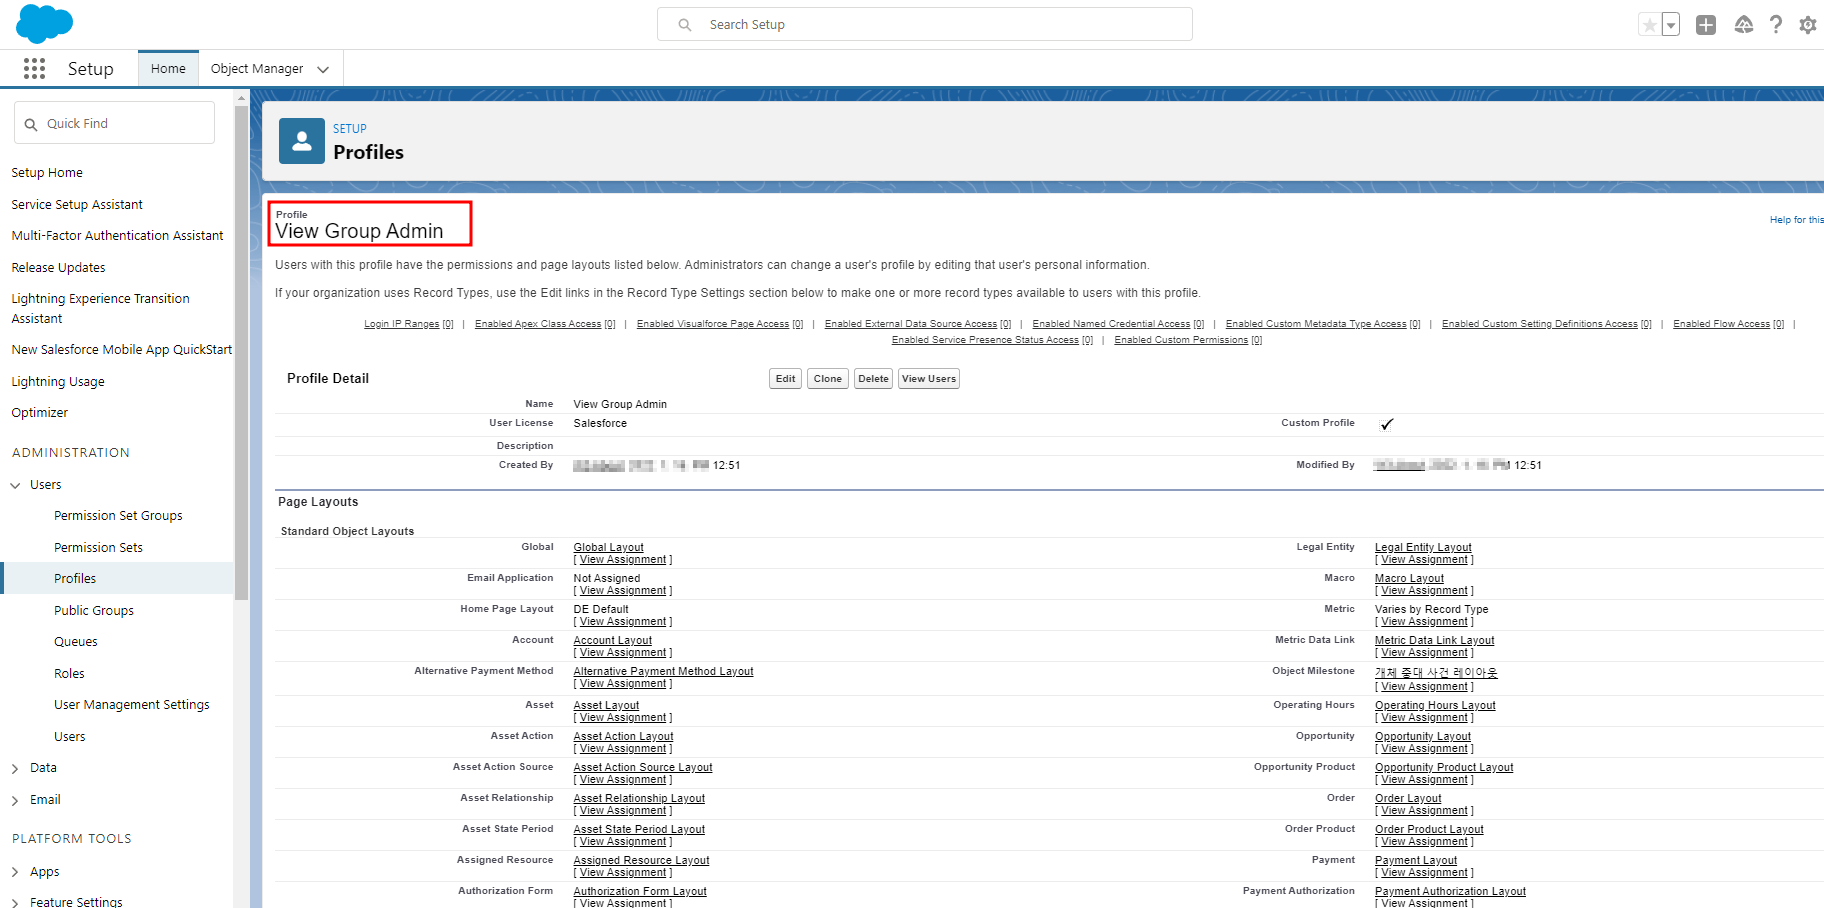Image resolution: width=1824 pixels, height=908 pixels.
Task: Click the Custom Profile checkmark
Action: tap(1386, 424)
